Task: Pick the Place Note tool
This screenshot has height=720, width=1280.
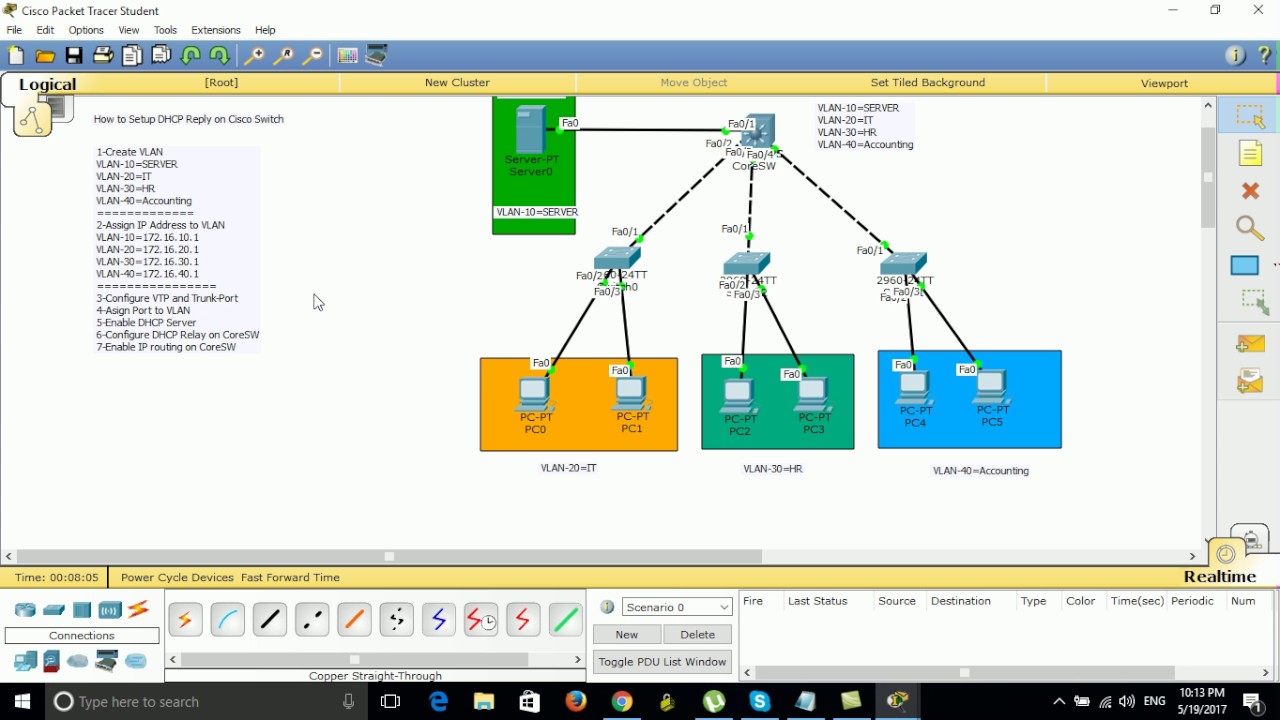Action: click(1250, 153)
